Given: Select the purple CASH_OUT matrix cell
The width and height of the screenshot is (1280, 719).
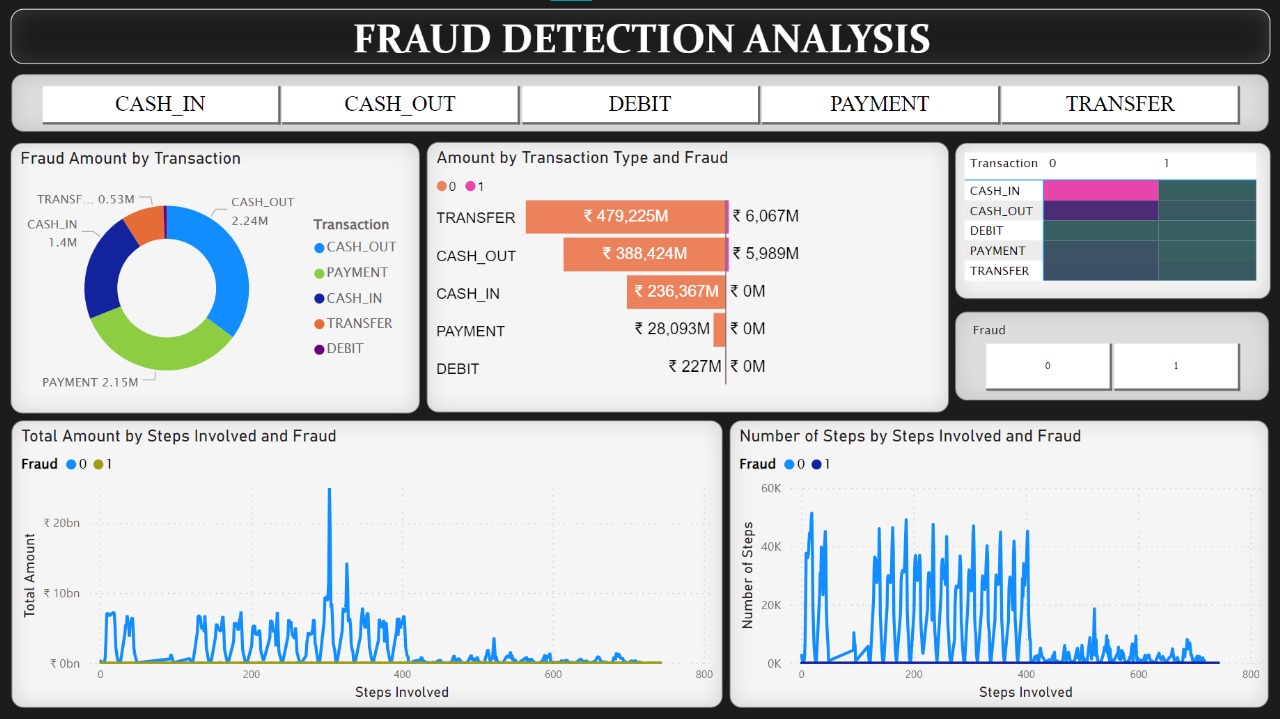Looking at the screenshot, I should (1100, 211).
